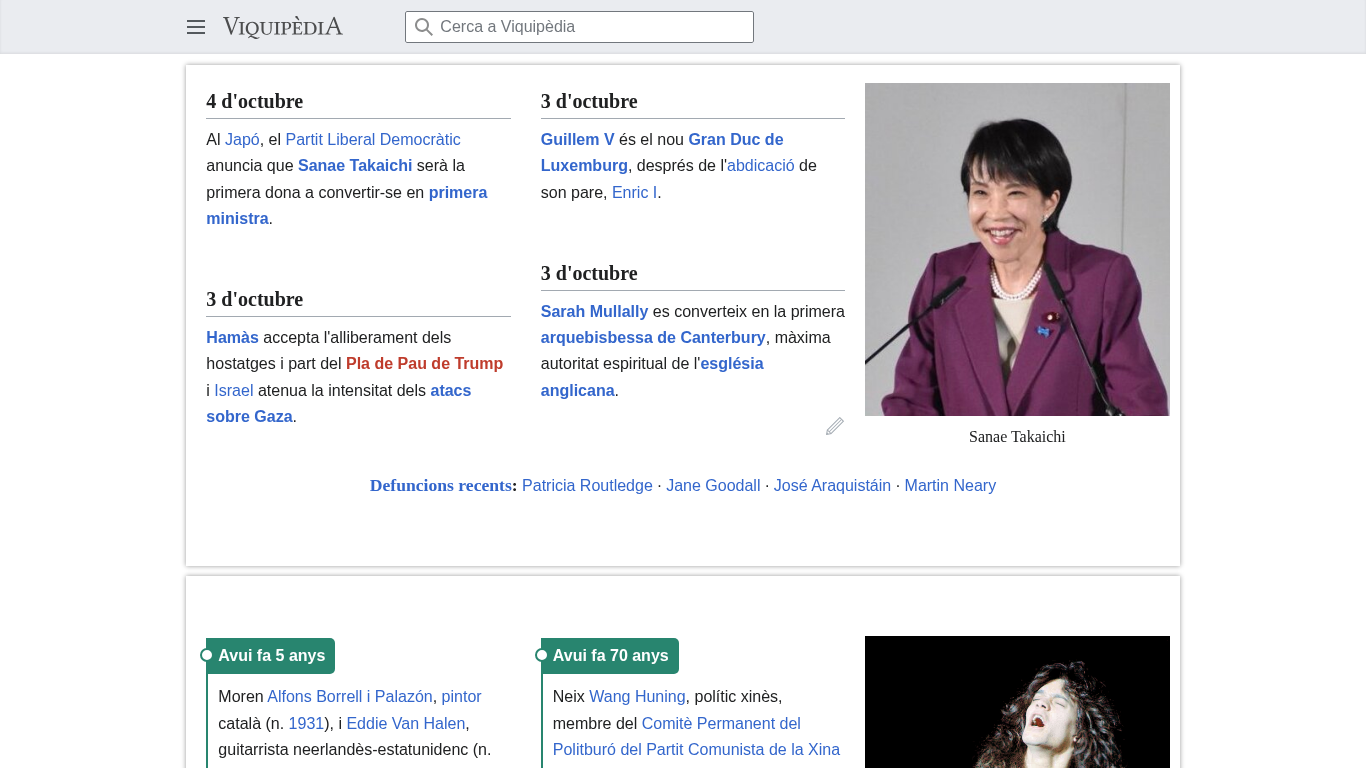Image resolution: width=1366 pixels, height=768 pixels.
Task: Click the Avui fa 70 anys label
Action: pyautogui.click(x=610, y=656)
